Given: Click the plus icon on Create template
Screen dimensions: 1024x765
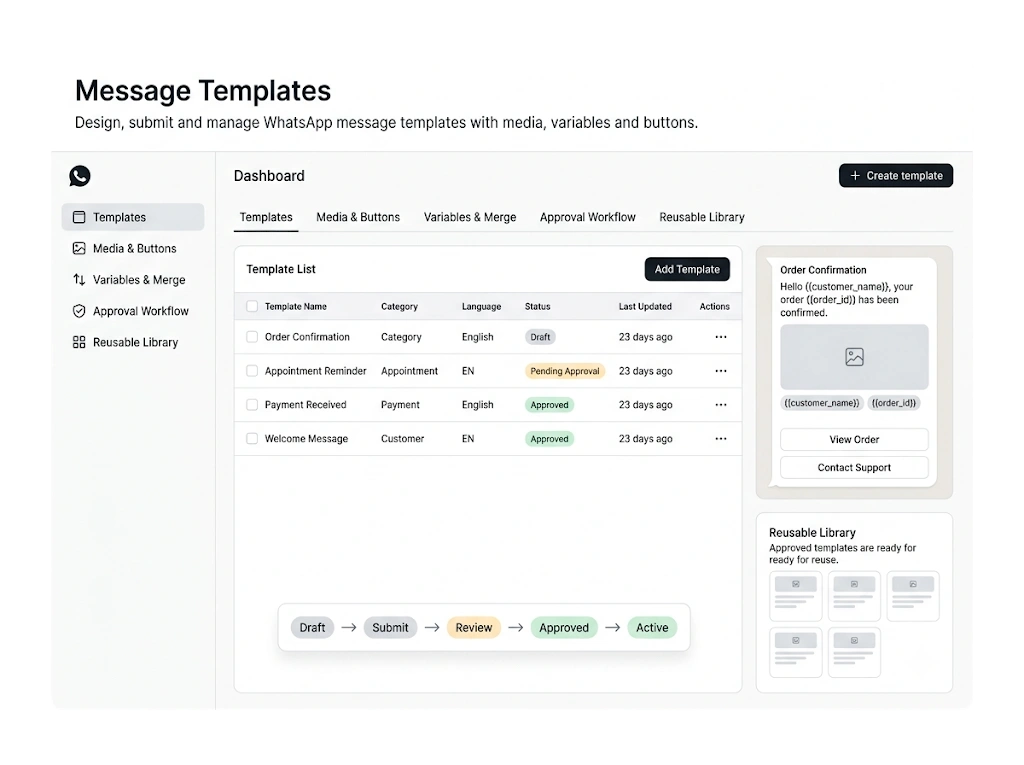Looking at the screenshot, I should point(855,176).
